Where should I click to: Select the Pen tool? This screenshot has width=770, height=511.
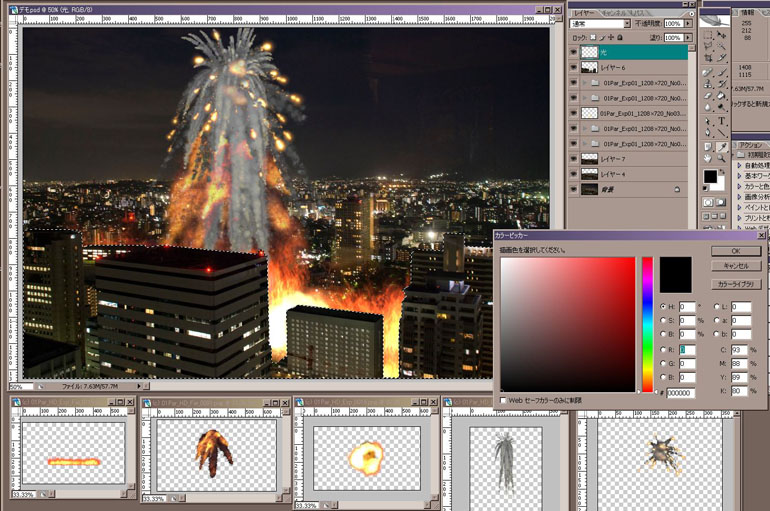[708, 133]
